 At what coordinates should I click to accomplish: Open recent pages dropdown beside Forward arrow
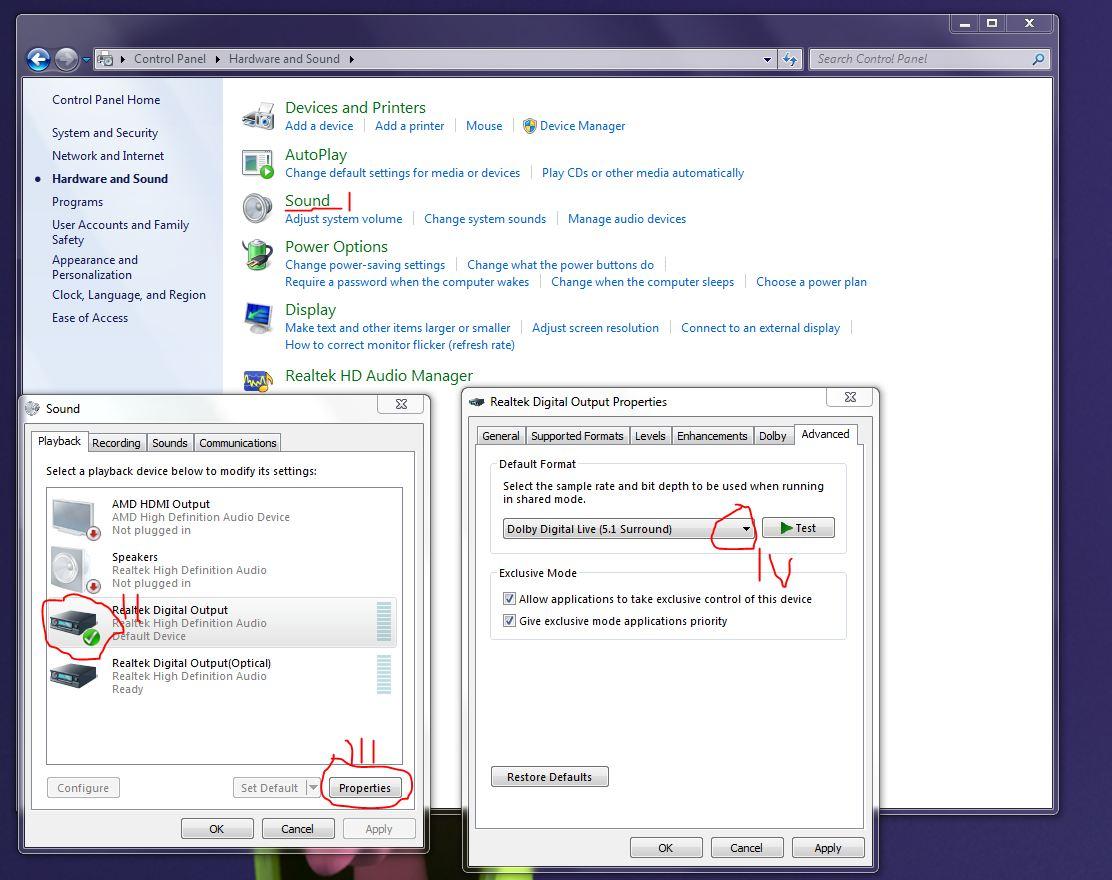(x=86, y=60)
